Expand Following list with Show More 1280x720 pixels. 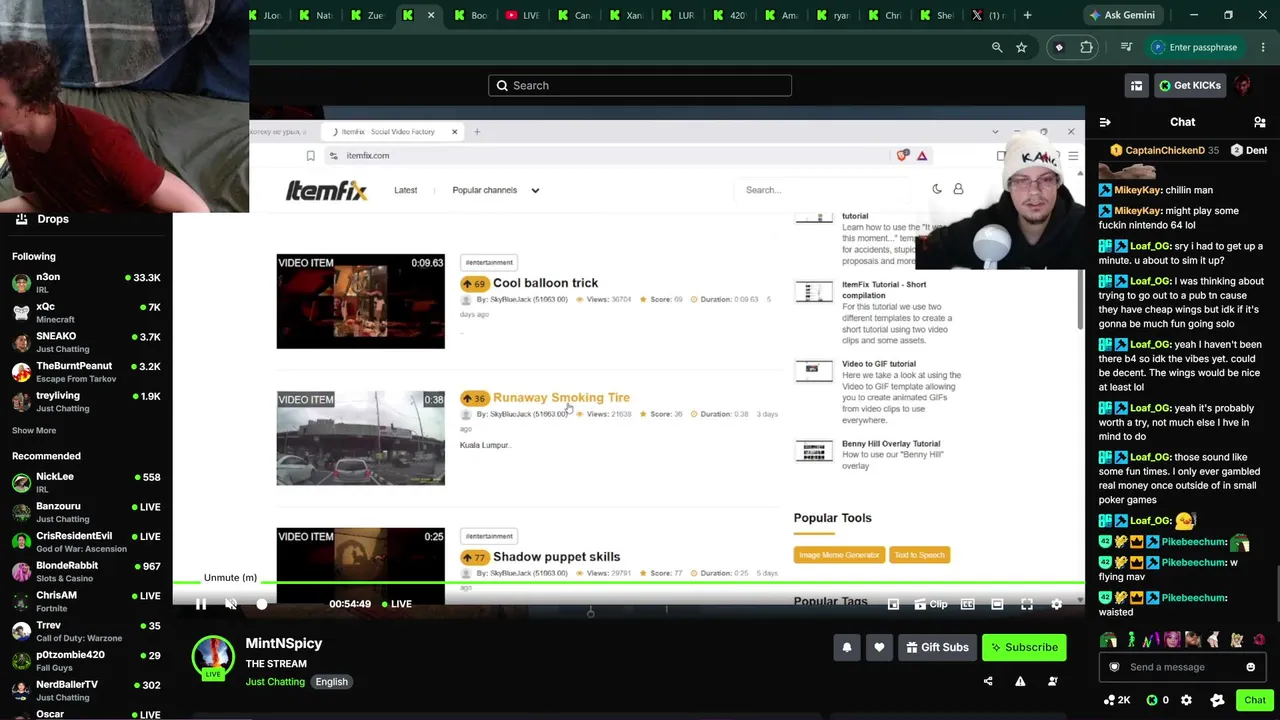[x=34, y=430]
